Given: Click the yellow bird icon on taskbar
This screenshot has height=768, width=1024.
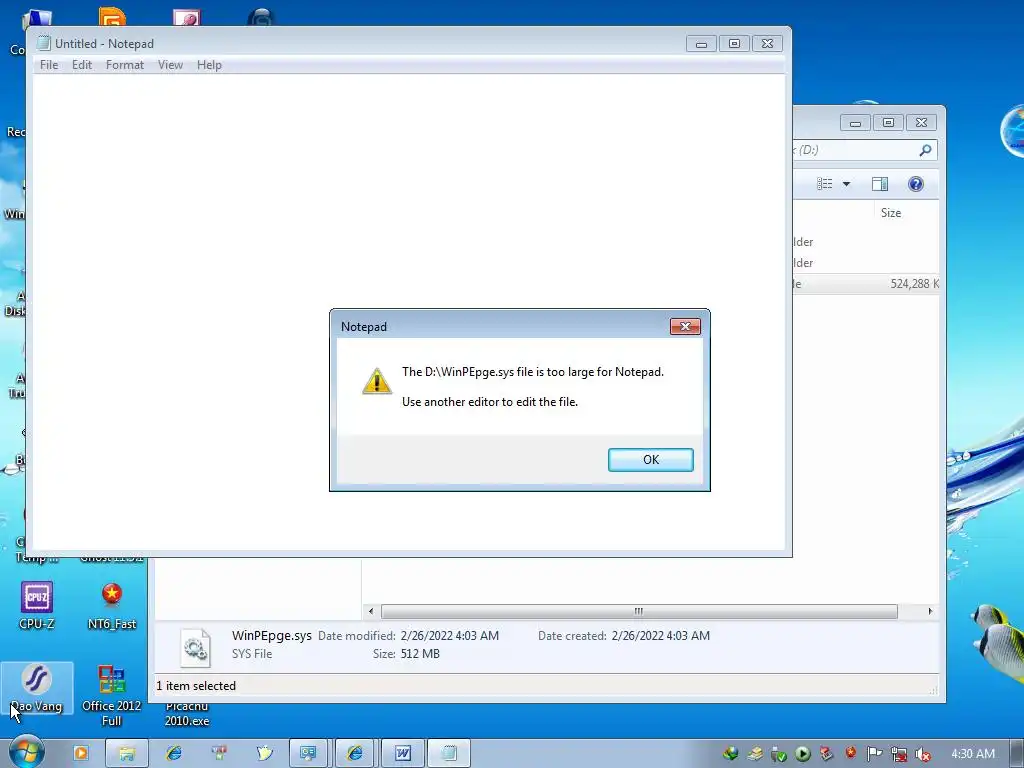Looking at the screenshot, I should tap(264, 753).
